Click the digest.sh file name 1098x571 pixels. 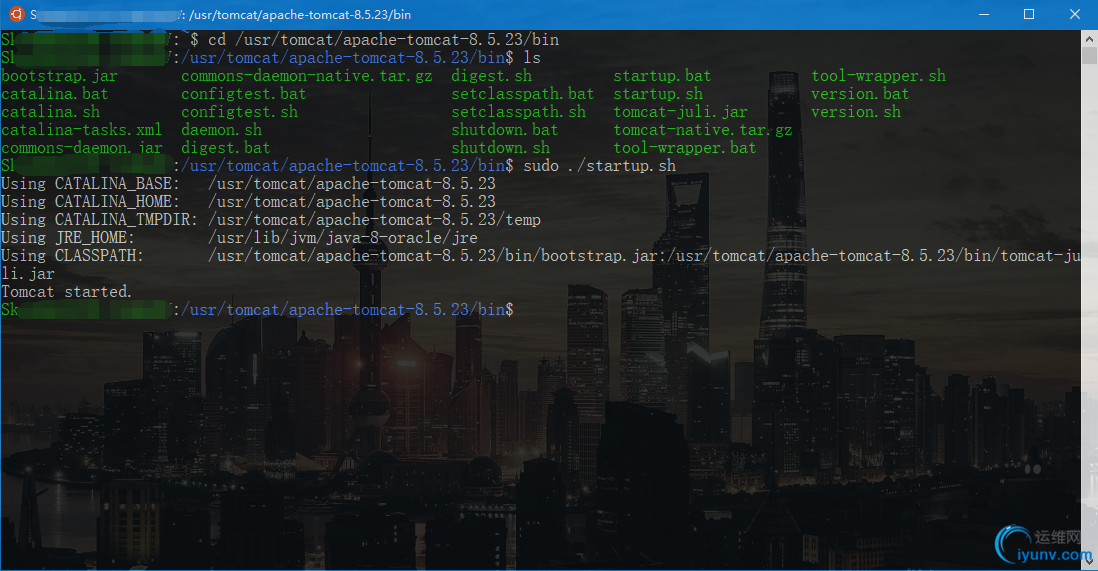(x=492, y=76)
